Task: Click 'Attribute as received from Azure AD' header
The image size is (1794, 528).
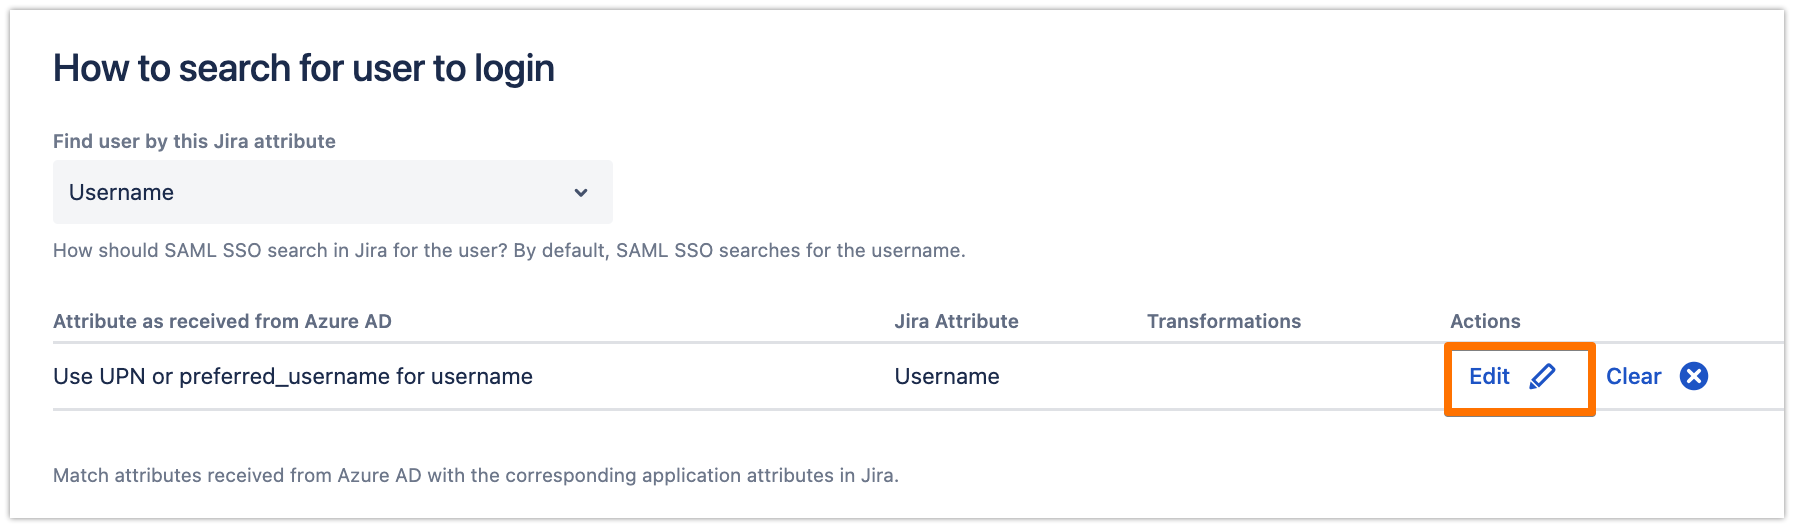Action: [x=222, y=321]
